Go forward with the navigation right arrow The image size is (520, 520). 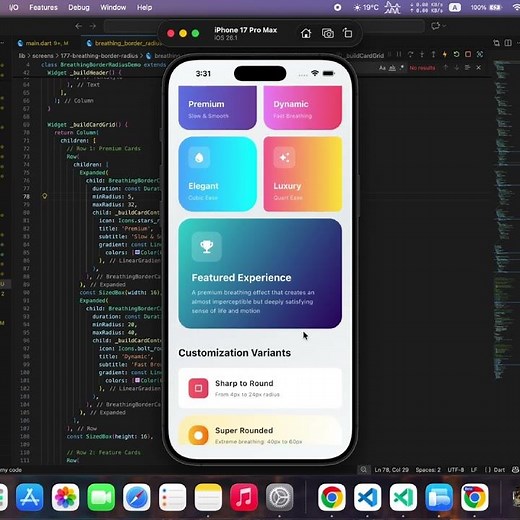tap(92, 26)
